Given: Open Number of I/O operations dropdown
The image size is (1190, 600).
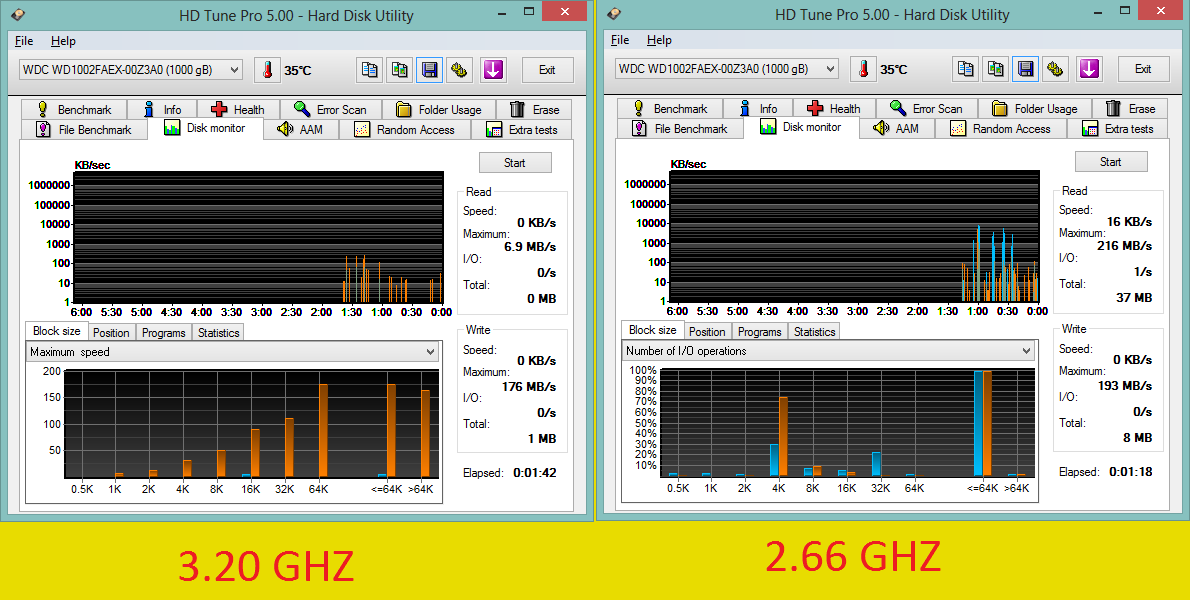Looking at the screenshot, I should (828, 351).
